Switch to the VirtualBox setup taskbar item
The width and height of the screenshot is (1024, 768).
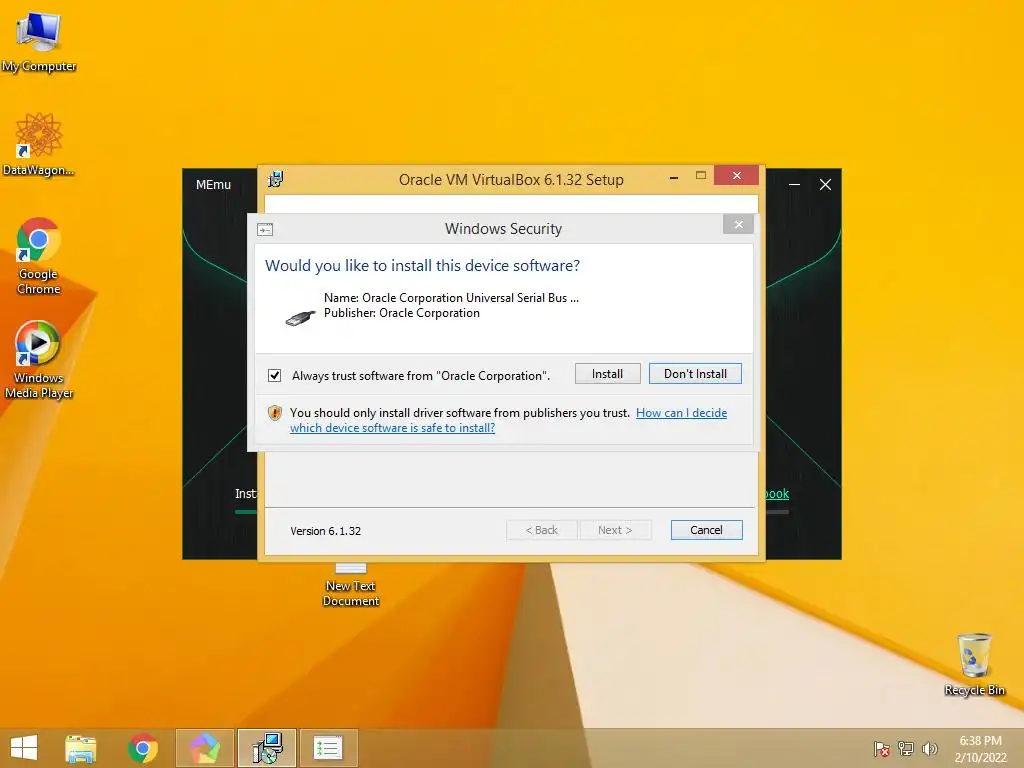[266, 748]
